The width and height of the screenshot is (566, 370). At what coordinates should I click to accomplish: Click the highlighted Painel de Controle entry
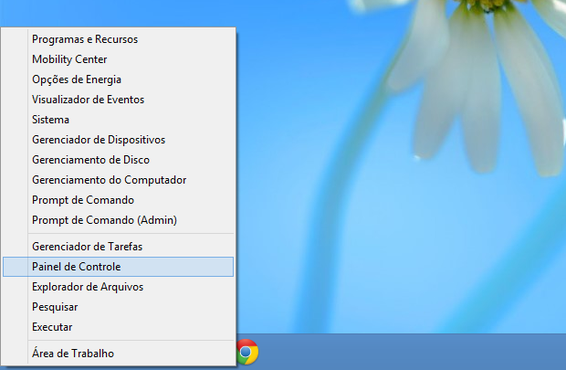click(x=118, y=267)
